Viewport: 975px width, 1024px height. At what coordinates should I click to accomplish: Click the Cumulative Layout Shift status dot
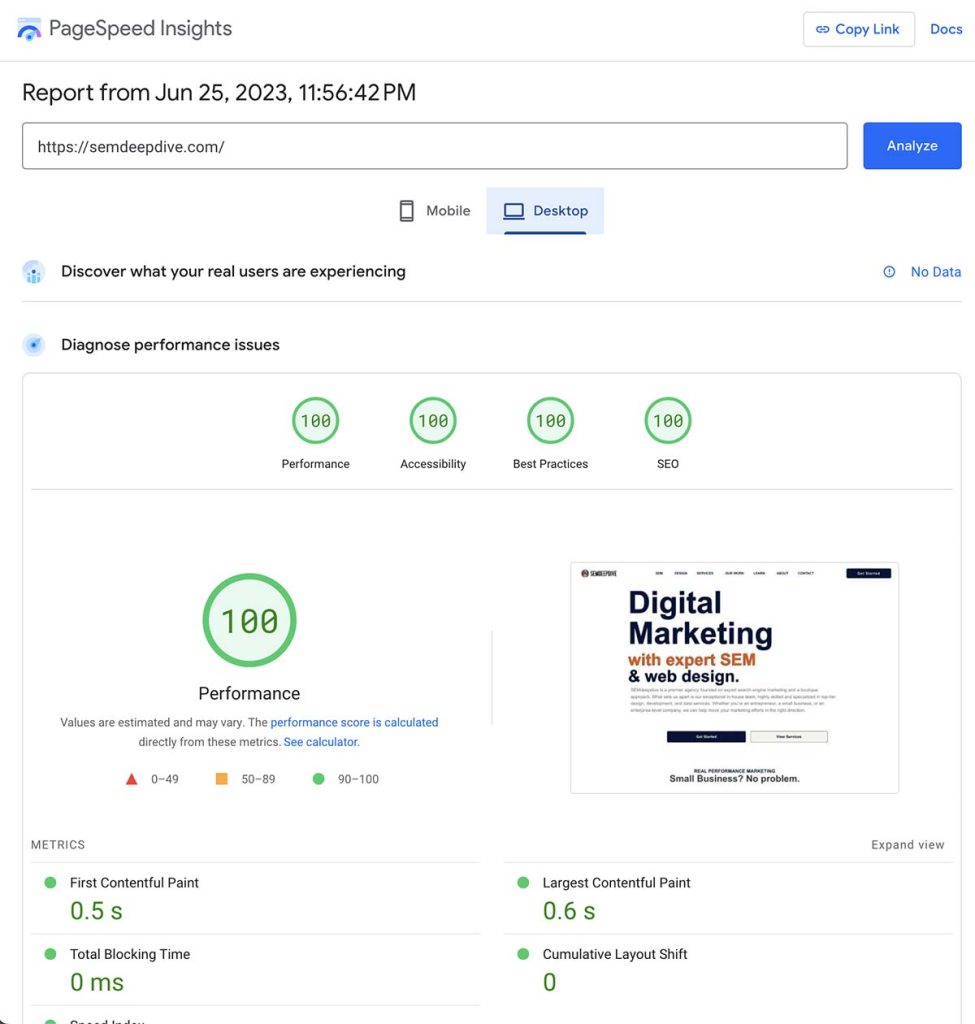[523, 953]
